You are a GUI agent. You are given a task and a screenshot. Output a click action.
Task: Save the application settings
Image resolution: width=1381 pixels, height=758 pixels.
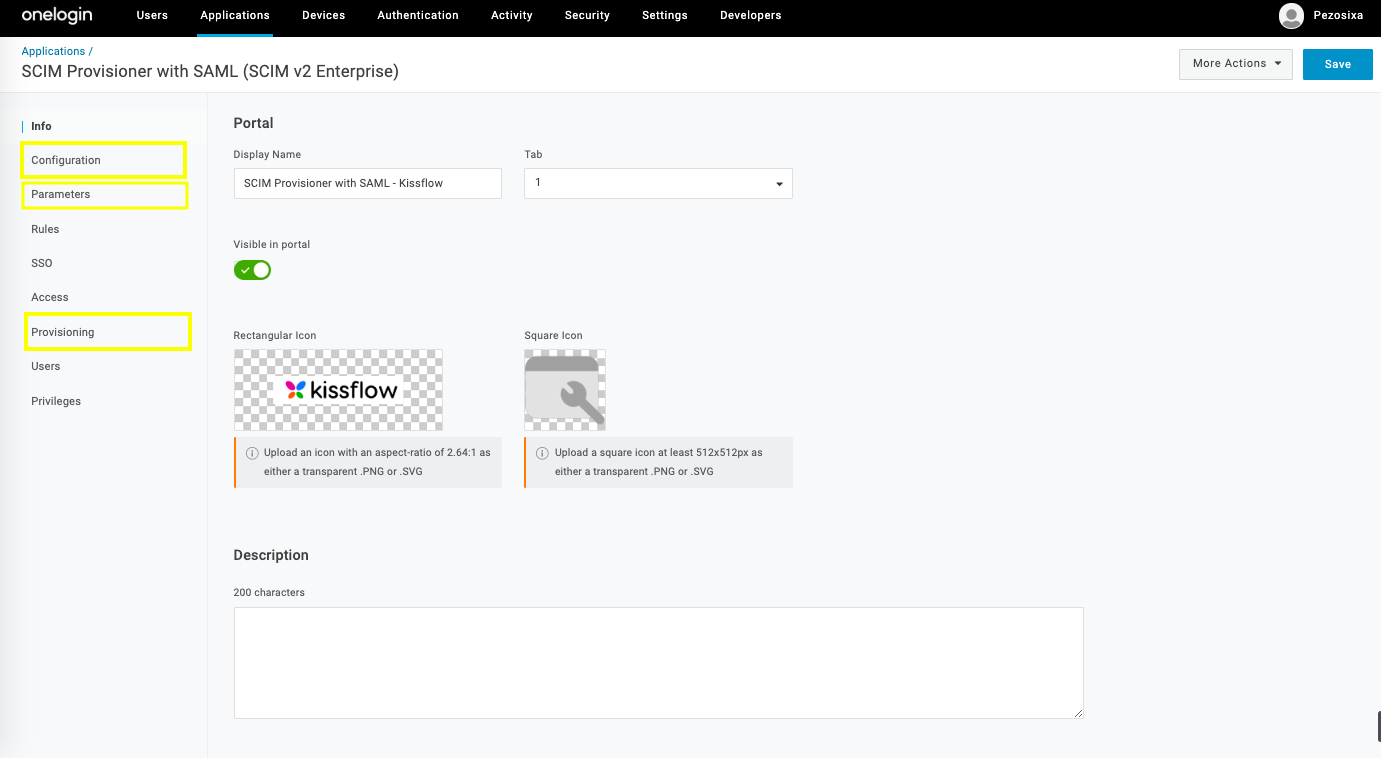1337,64
